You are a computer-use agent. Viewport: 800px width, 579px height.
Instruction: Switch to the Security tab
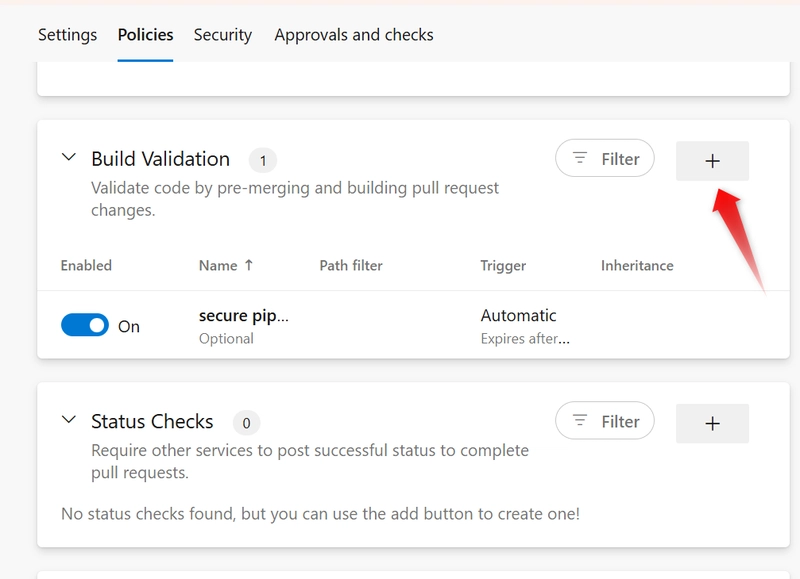[x=222, y=35]
